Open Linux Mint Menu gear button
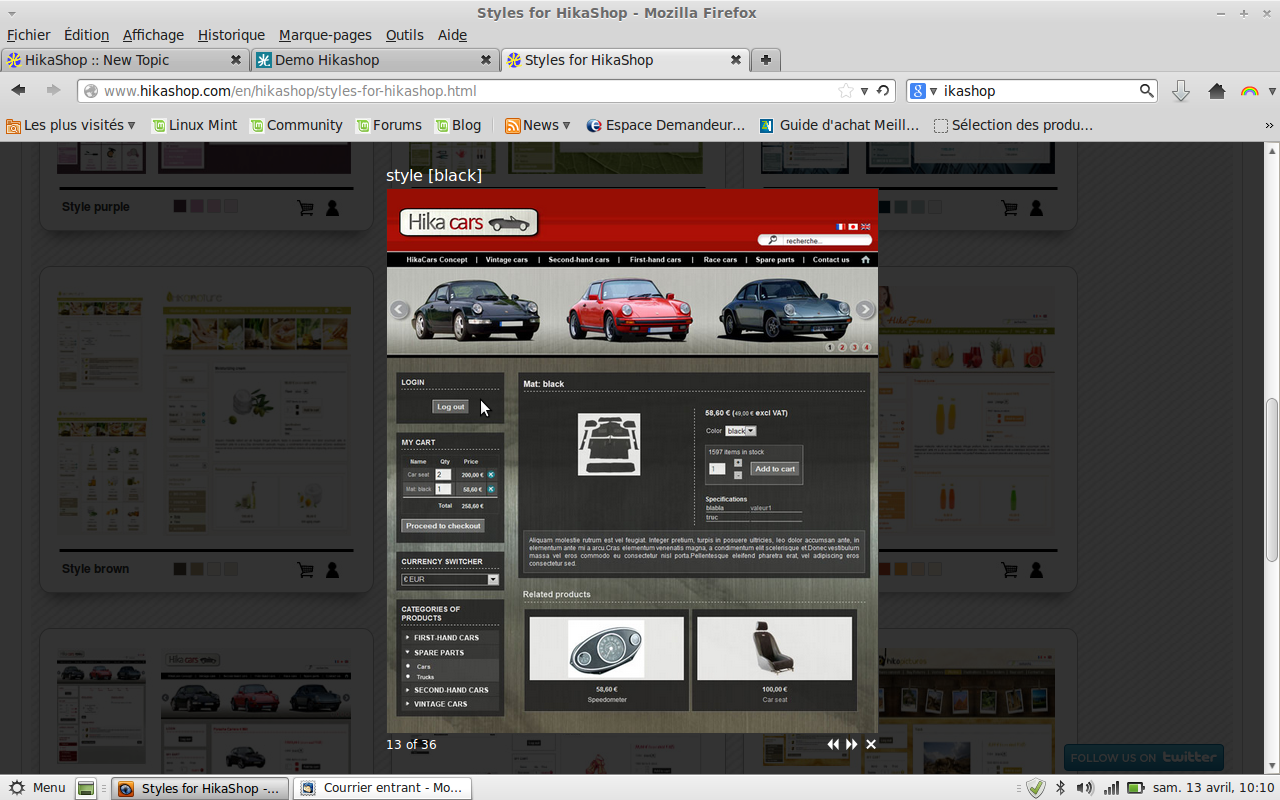The height and width of the screenshot is (800, 1280). coord(36,788)
